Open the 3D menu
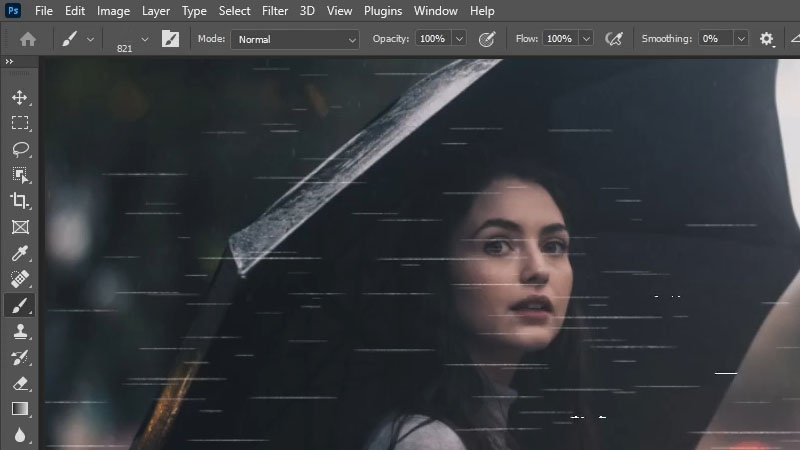Image resolution: width=800 pixels, height=450 pixels. [307, 11]
